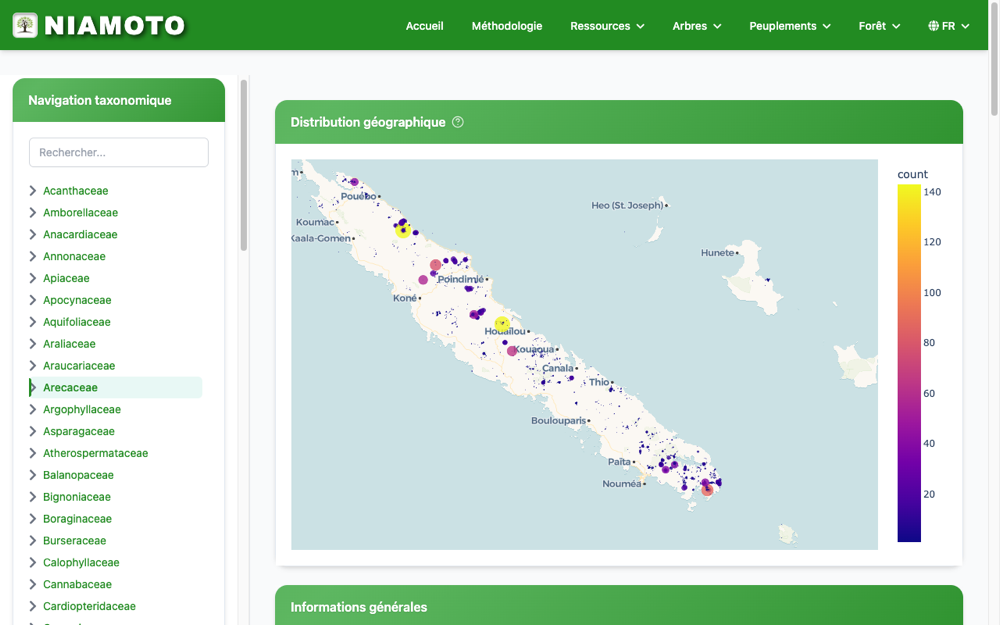Expand the Apiaceae family chevron
Image resolution: width=1000 pixels, height=625 pixels.
coord(33,278)
